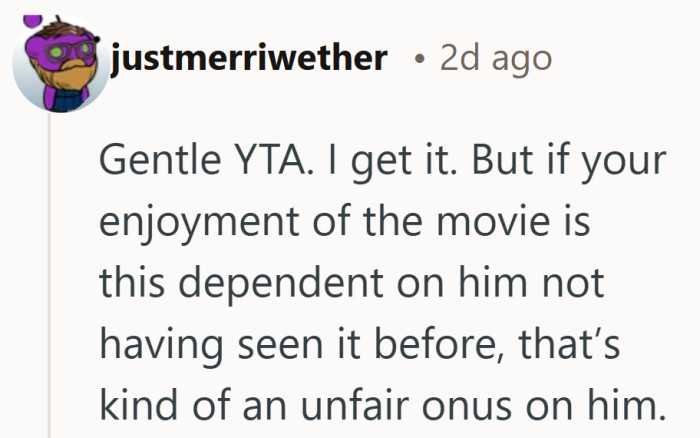Click the small purple bubble above the avatar

point(33,20)
